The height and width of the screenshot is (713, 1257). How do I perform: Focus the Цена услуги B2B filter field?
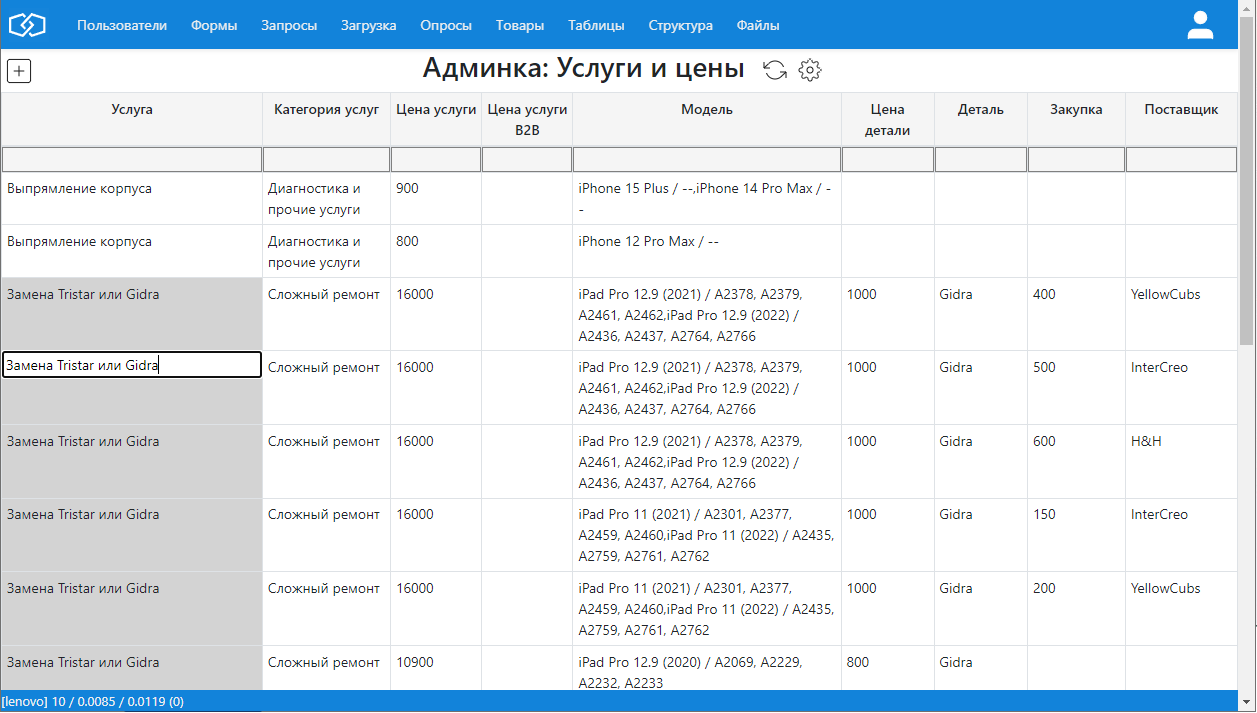527,160
